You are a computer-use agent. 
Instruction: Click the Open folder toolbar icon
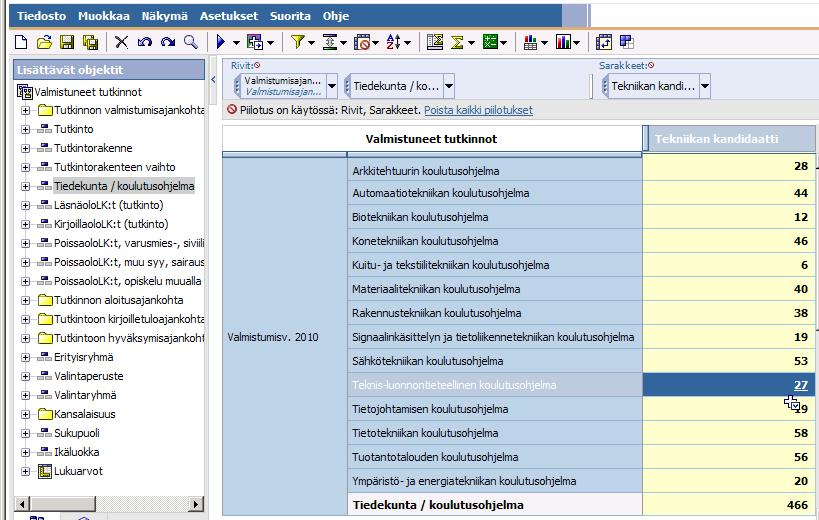pos(44,42)
